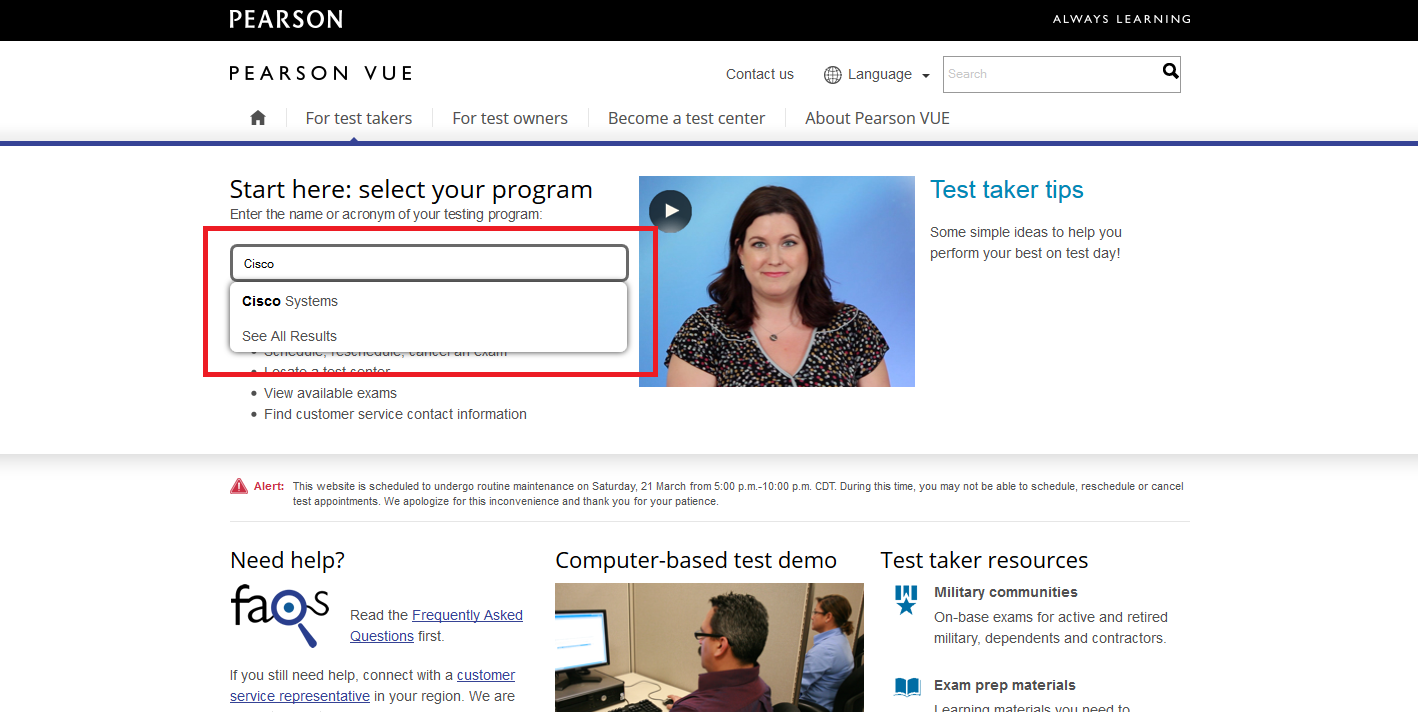Click the red alert warning icon
Viewport: 1418px width, 712px height.
(x=239, y=486)
